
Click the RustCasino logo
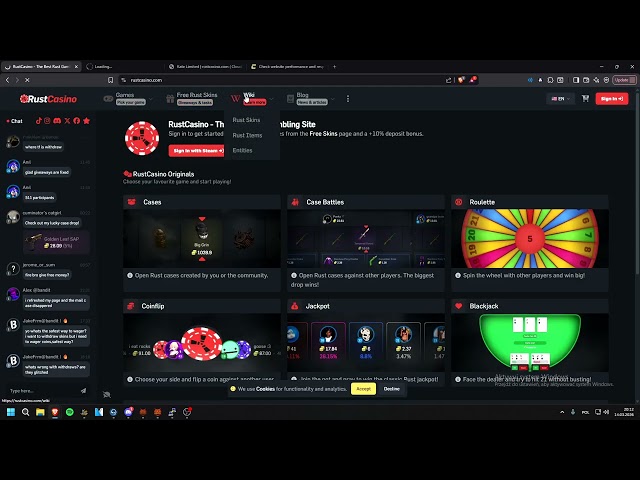click(48, 99)
